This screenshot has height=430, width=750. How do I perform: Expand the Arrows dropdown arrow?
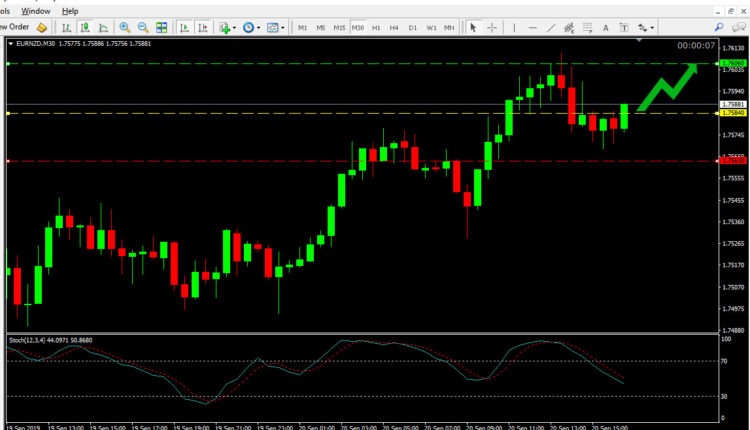point(652,28)
